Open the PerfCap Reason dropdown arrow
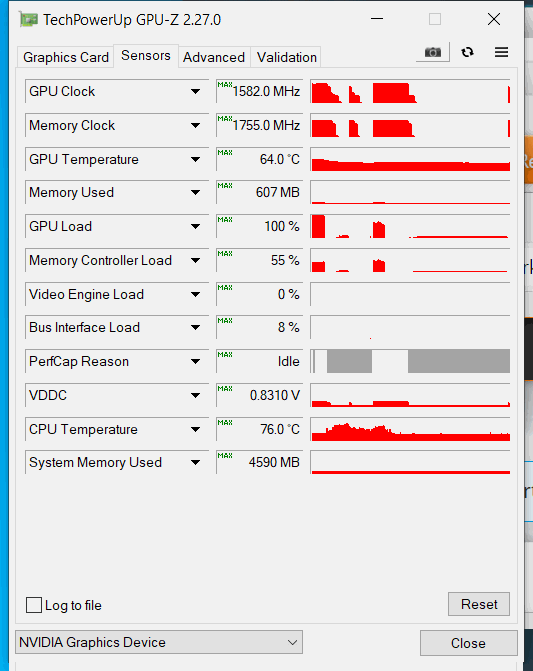533x671 pixels. coord(195,362)
